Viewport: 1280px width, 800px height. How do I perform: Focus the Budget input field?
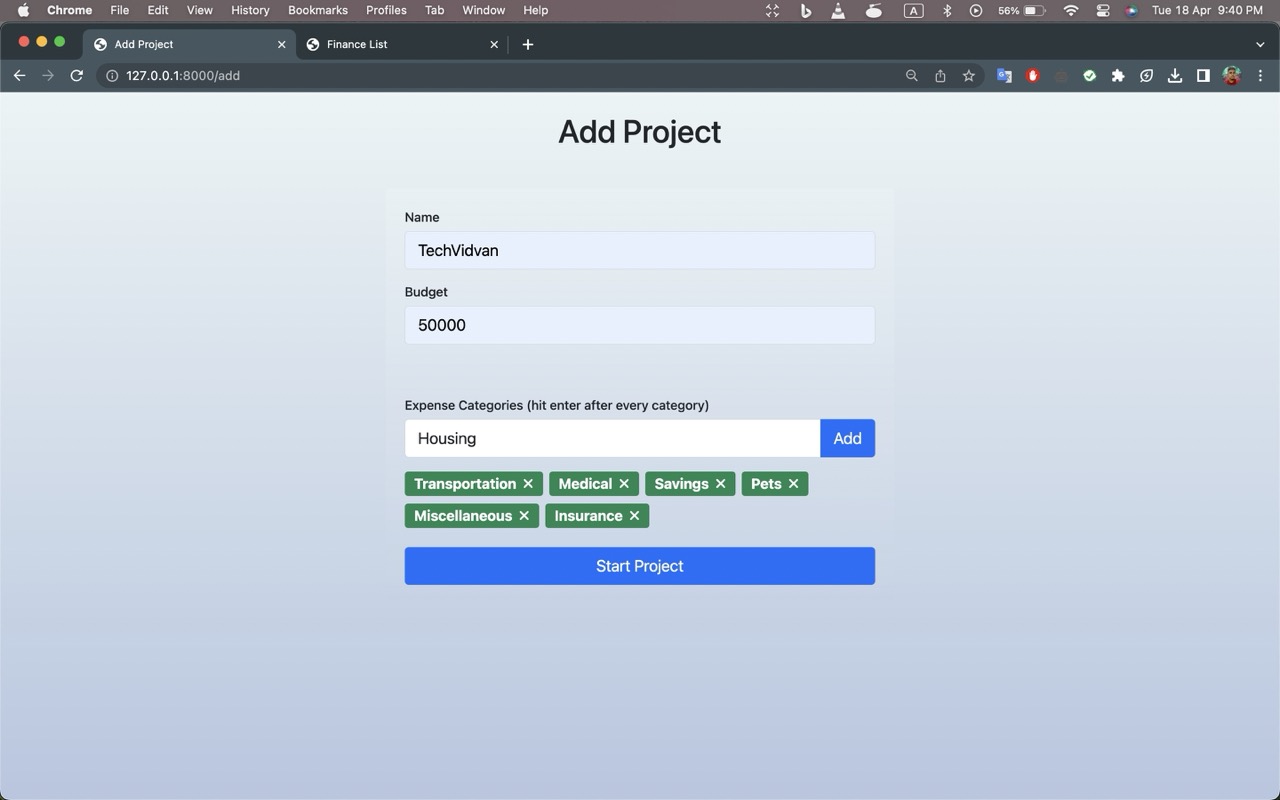(x=640, y=325)
